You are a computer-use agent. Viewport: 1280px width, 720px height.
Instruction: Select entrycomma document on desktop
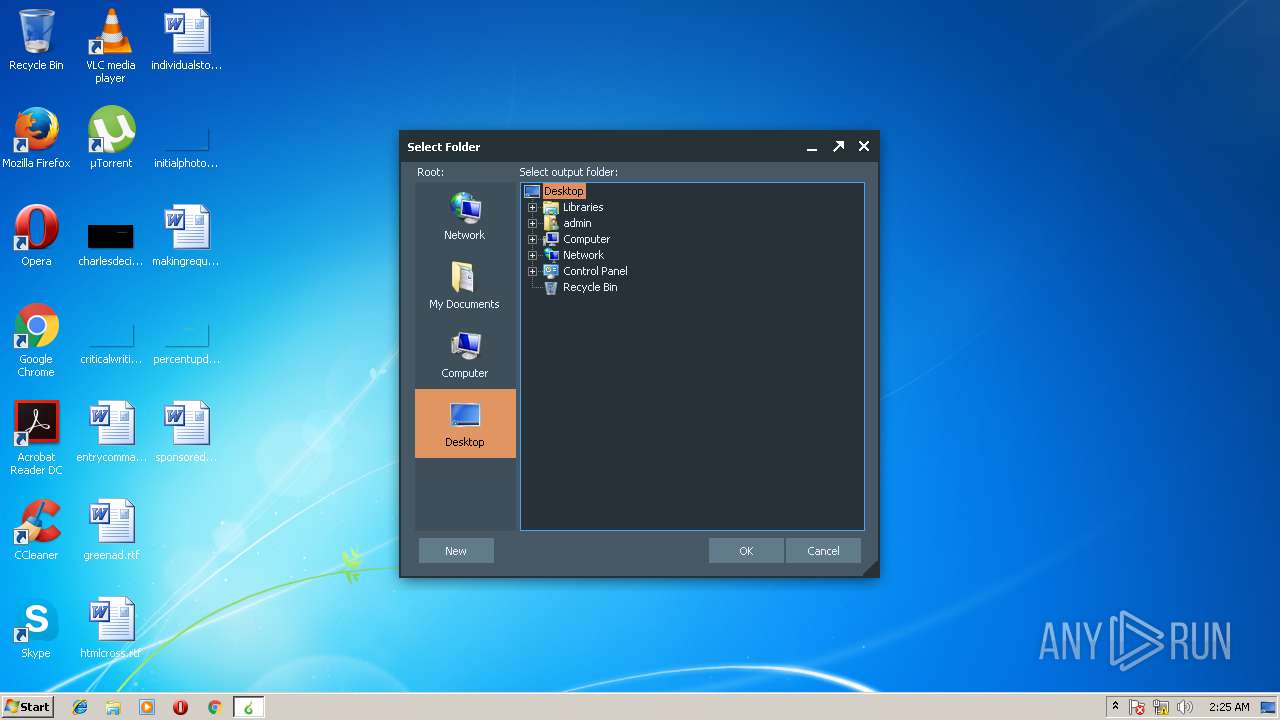coord(110,432)
